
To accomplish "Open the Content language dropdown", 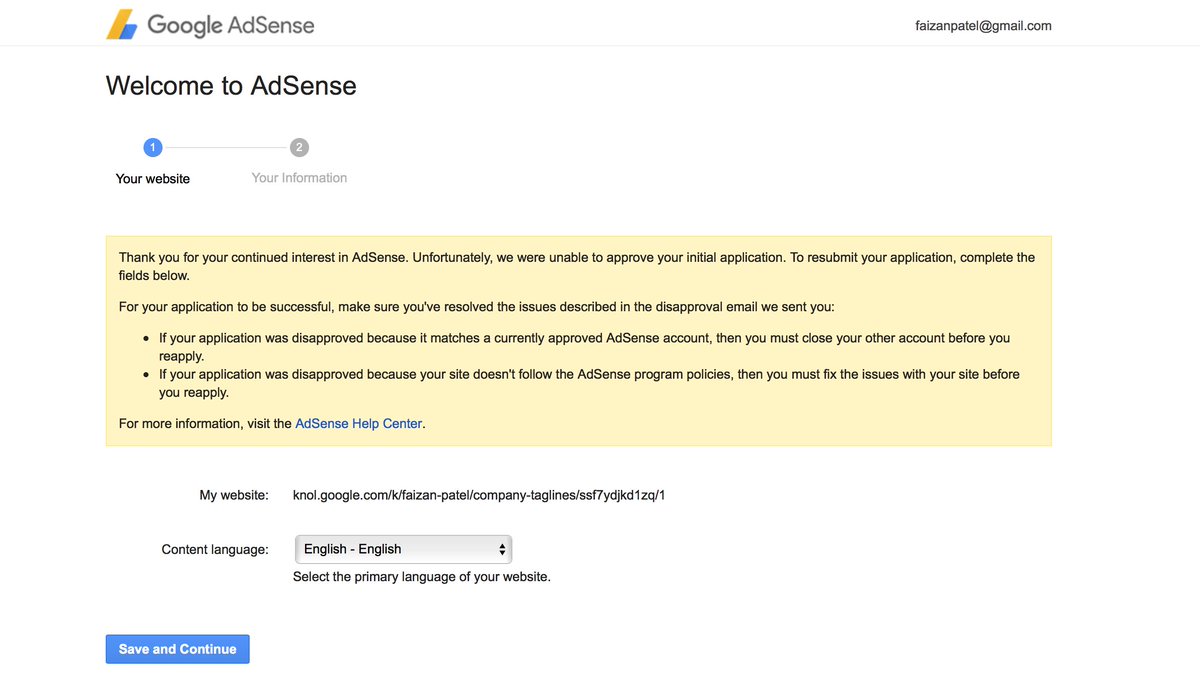I will [x=403, y=549].
